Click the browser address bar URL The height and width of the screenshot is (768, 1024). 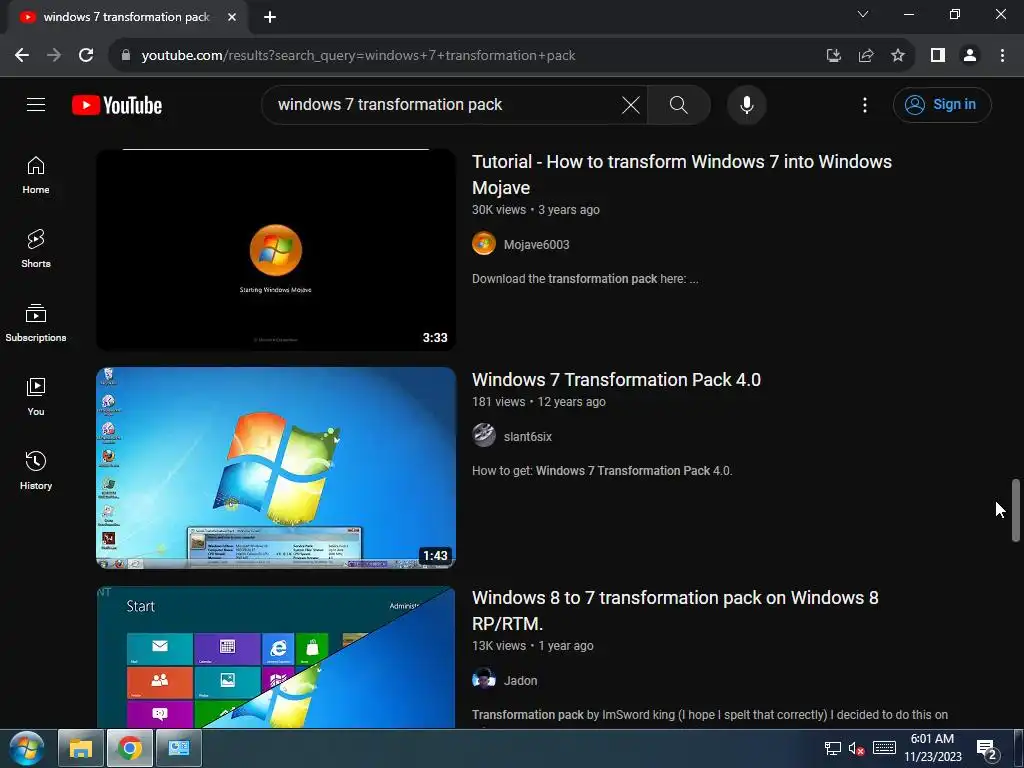359,56
